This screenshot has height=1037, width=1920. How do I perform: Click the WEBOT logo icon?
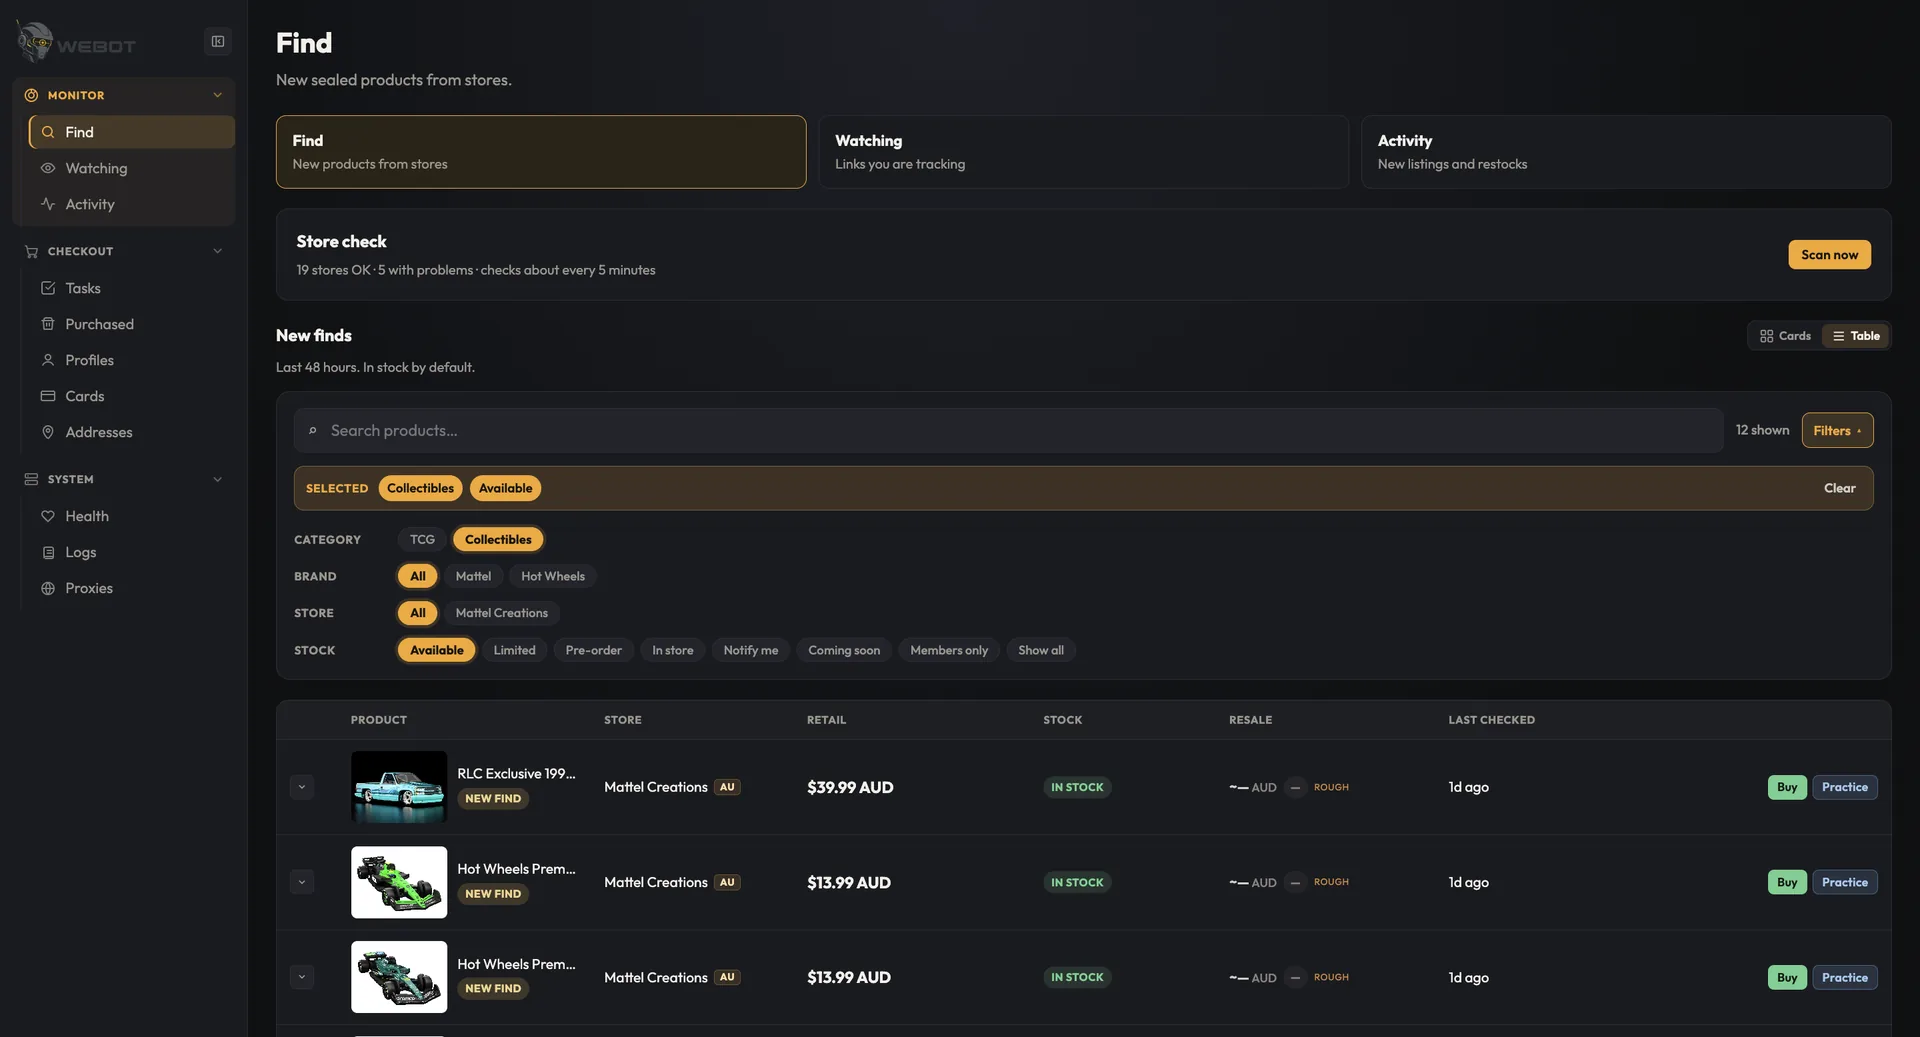coord(35,42)
